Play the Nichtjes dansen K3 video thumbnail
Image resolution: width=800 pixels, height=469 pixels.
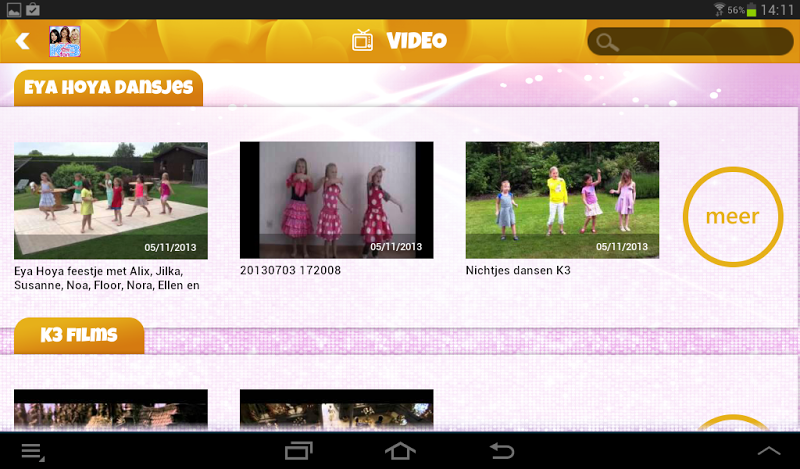point(562,200)
